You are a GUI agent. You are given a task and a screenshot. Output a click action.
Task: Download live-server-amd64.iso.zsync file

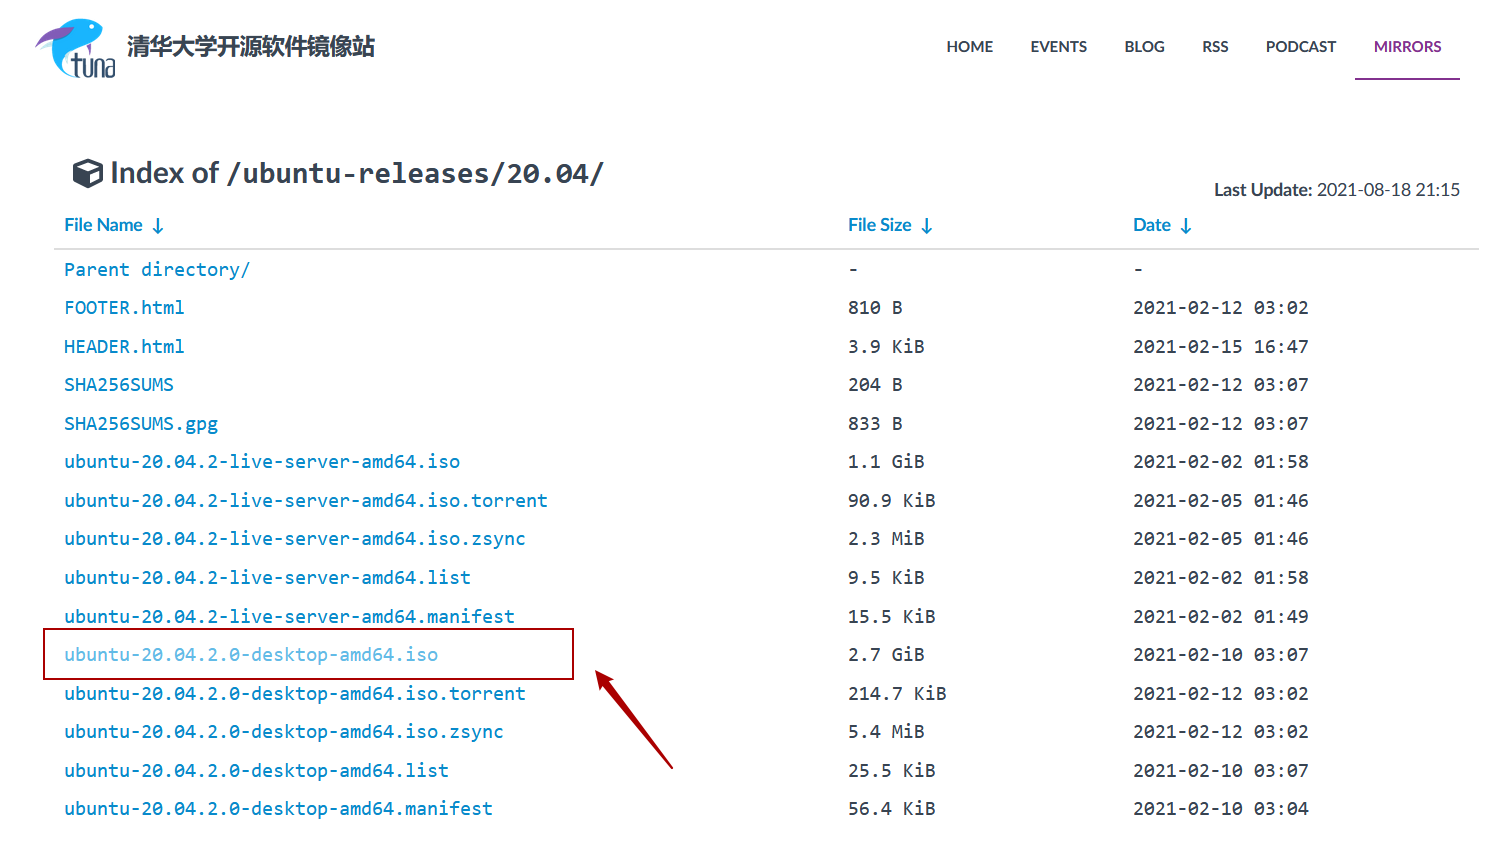click(295, 539)
